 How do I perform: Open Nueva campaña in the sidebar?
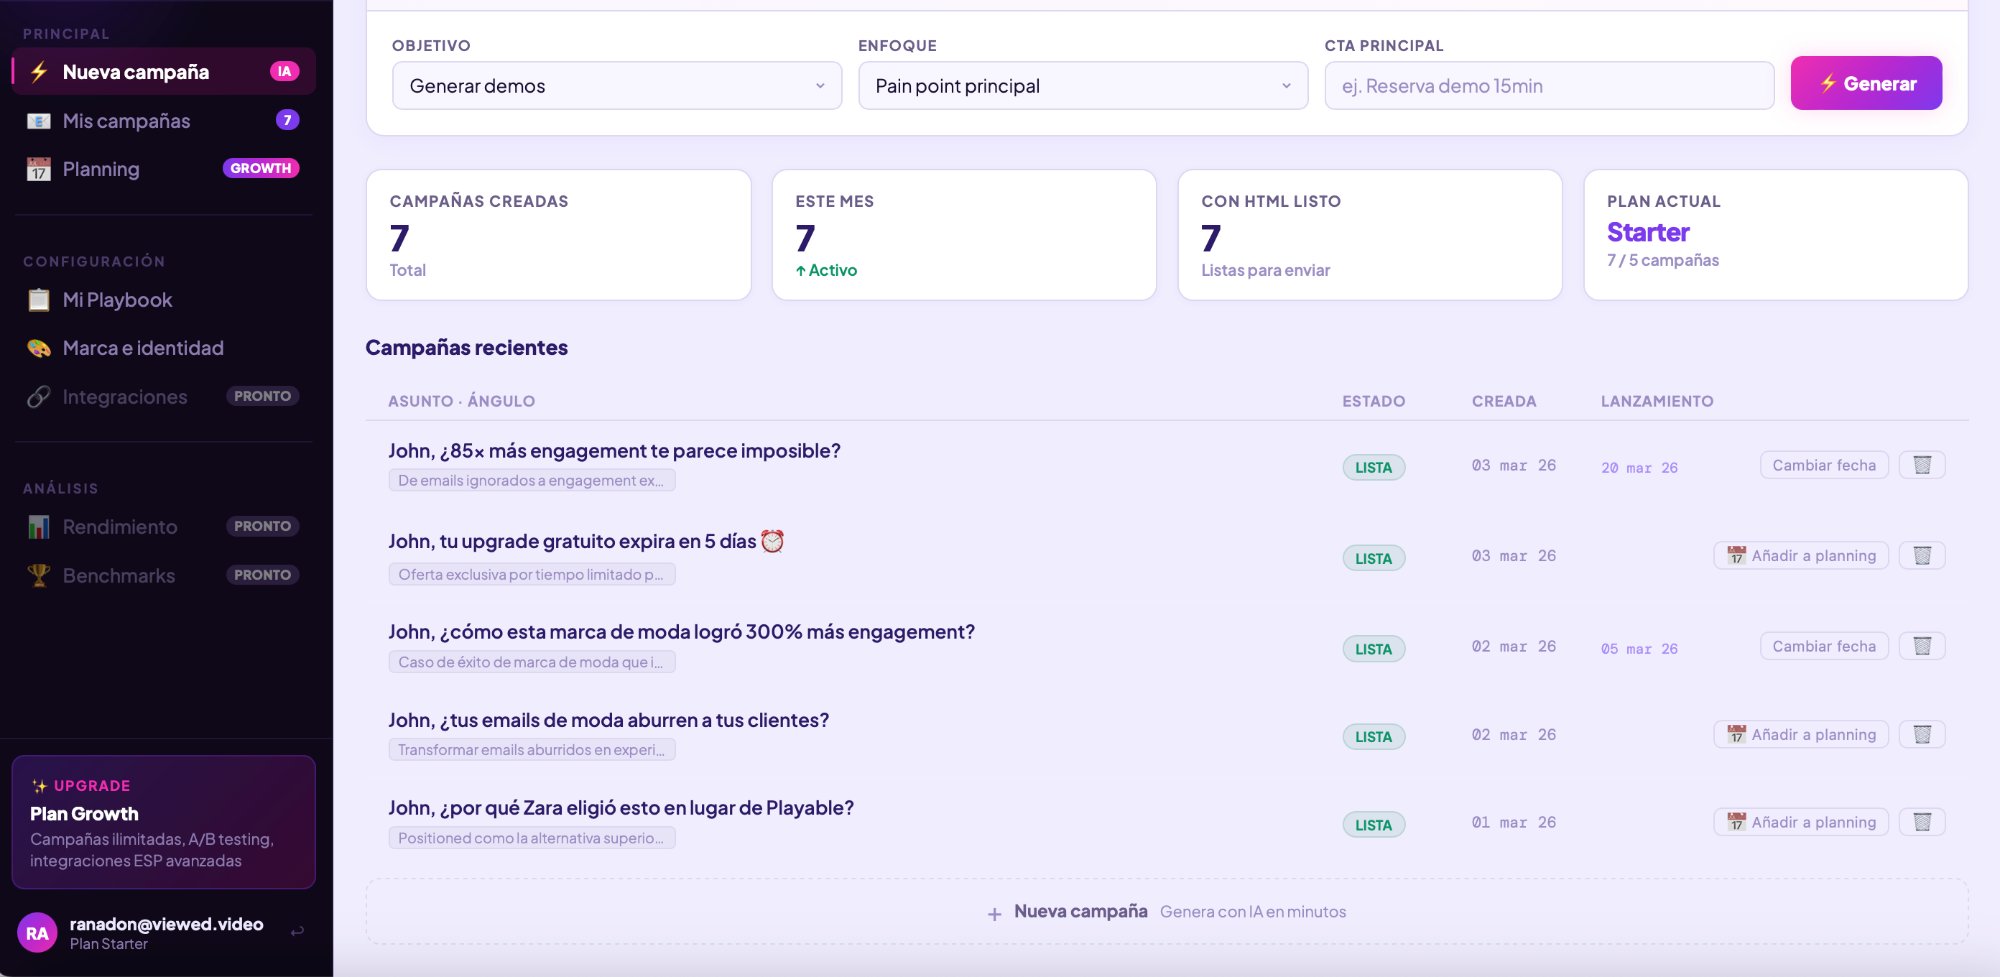164,72
